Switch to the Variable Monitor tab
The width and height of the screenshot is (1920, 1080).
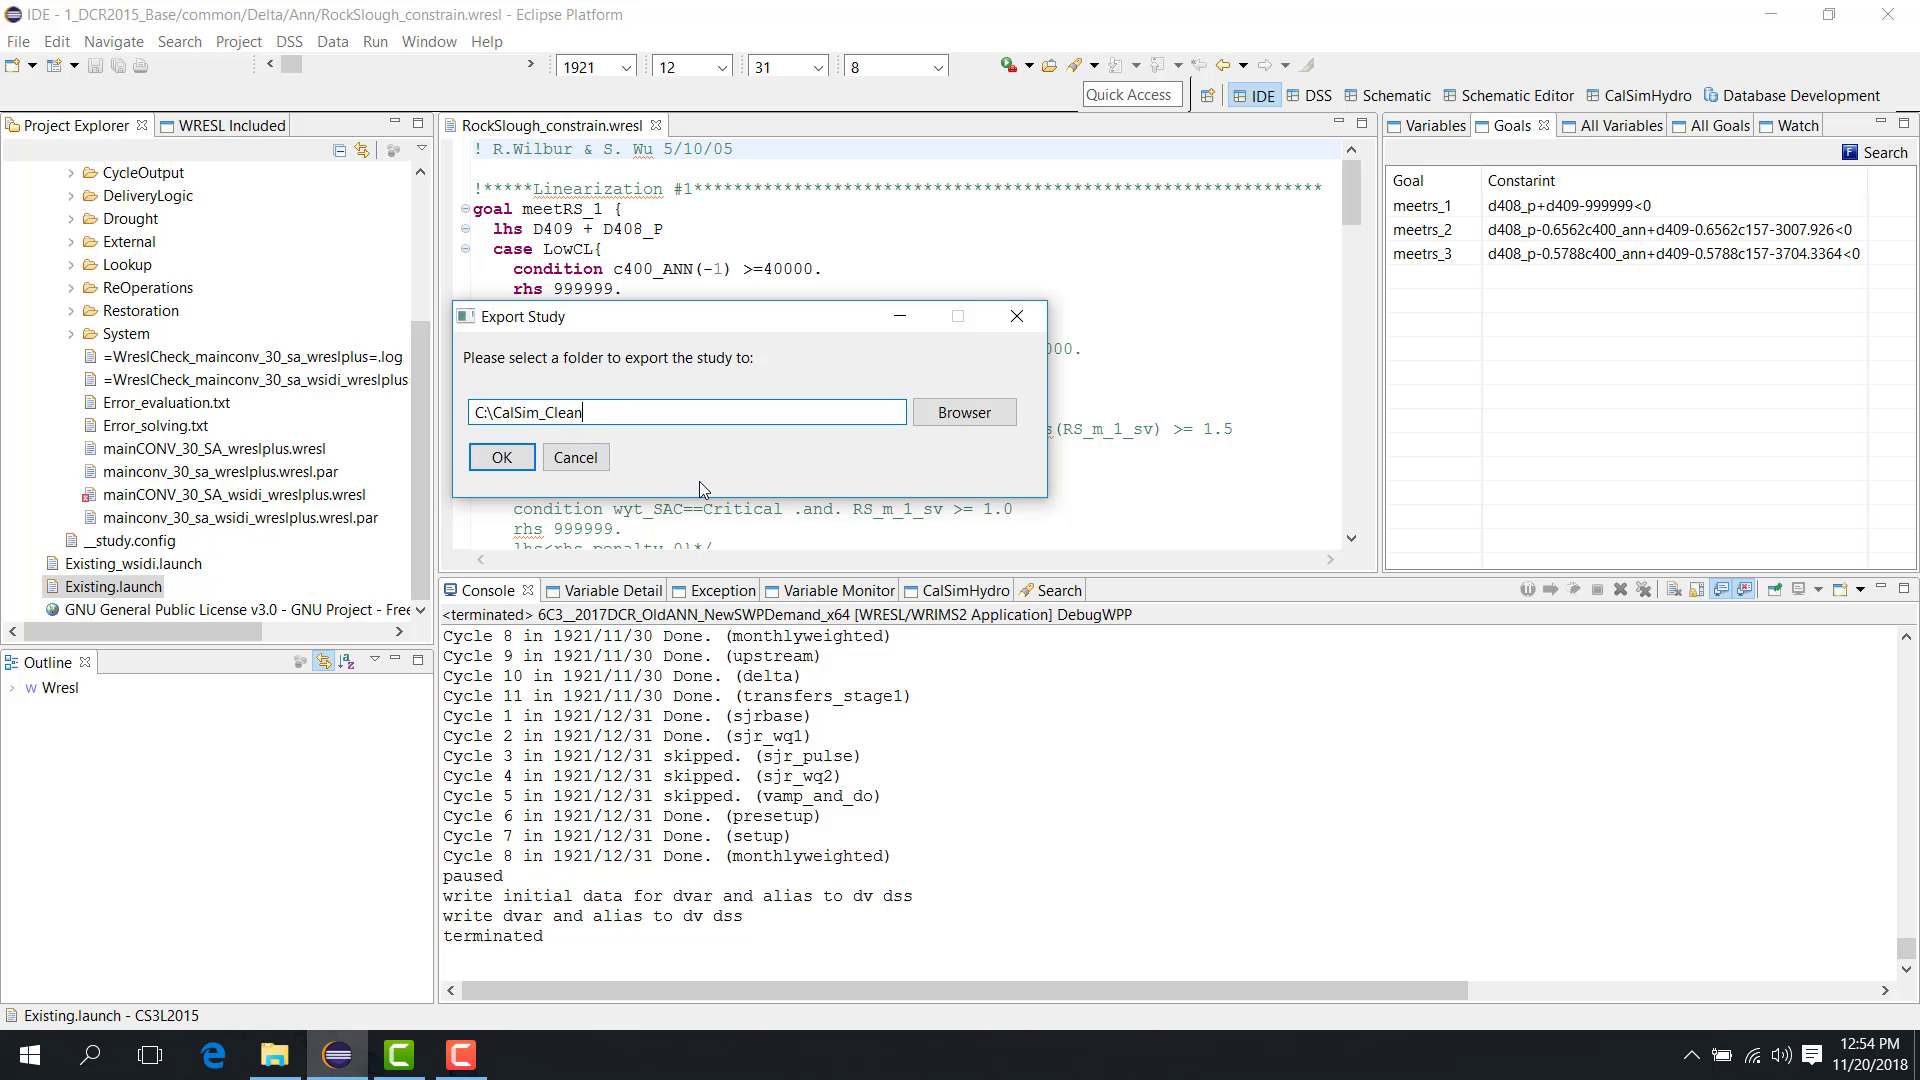[x=829, y=590]
